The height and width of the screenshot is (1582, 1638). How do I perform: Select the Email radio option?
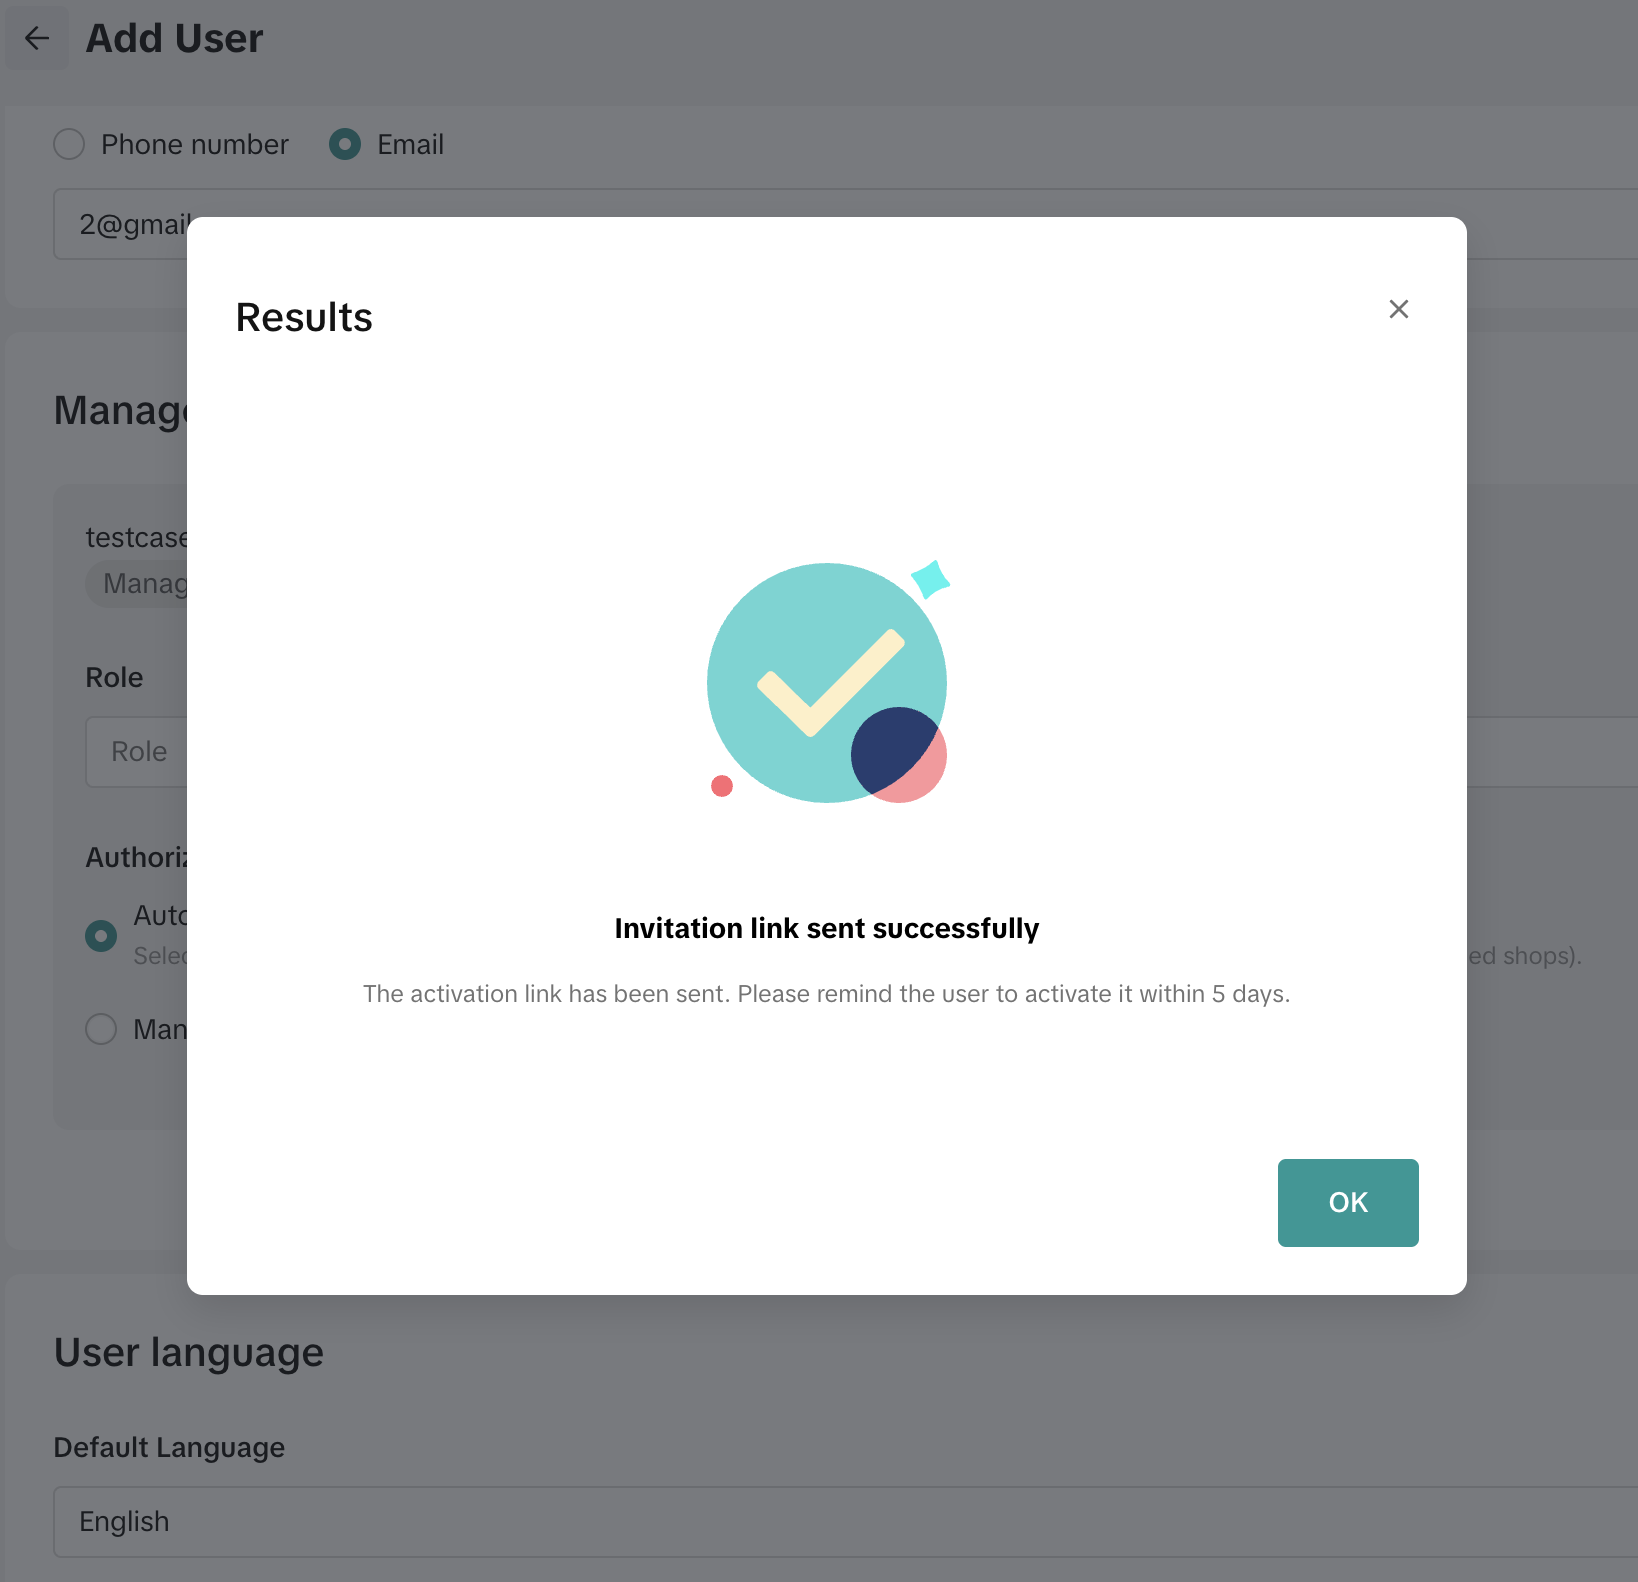pos(345,144)
